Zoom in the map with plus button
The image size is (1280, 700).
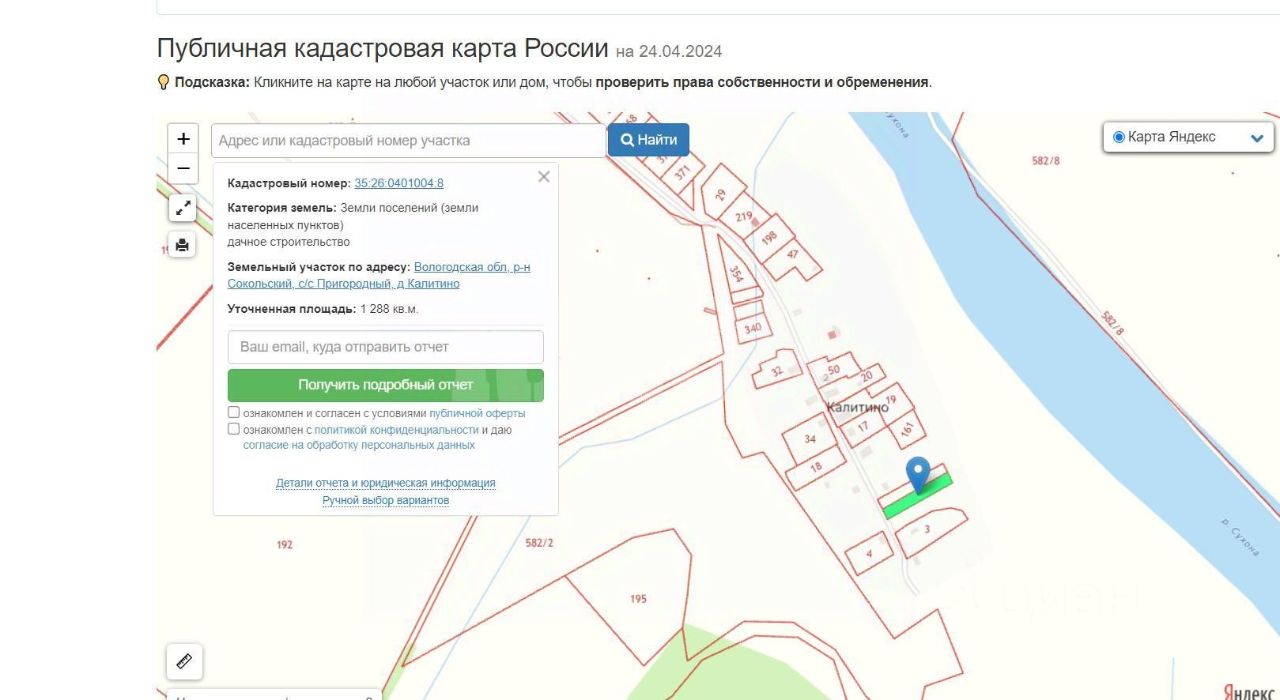[x=183, y=139]
